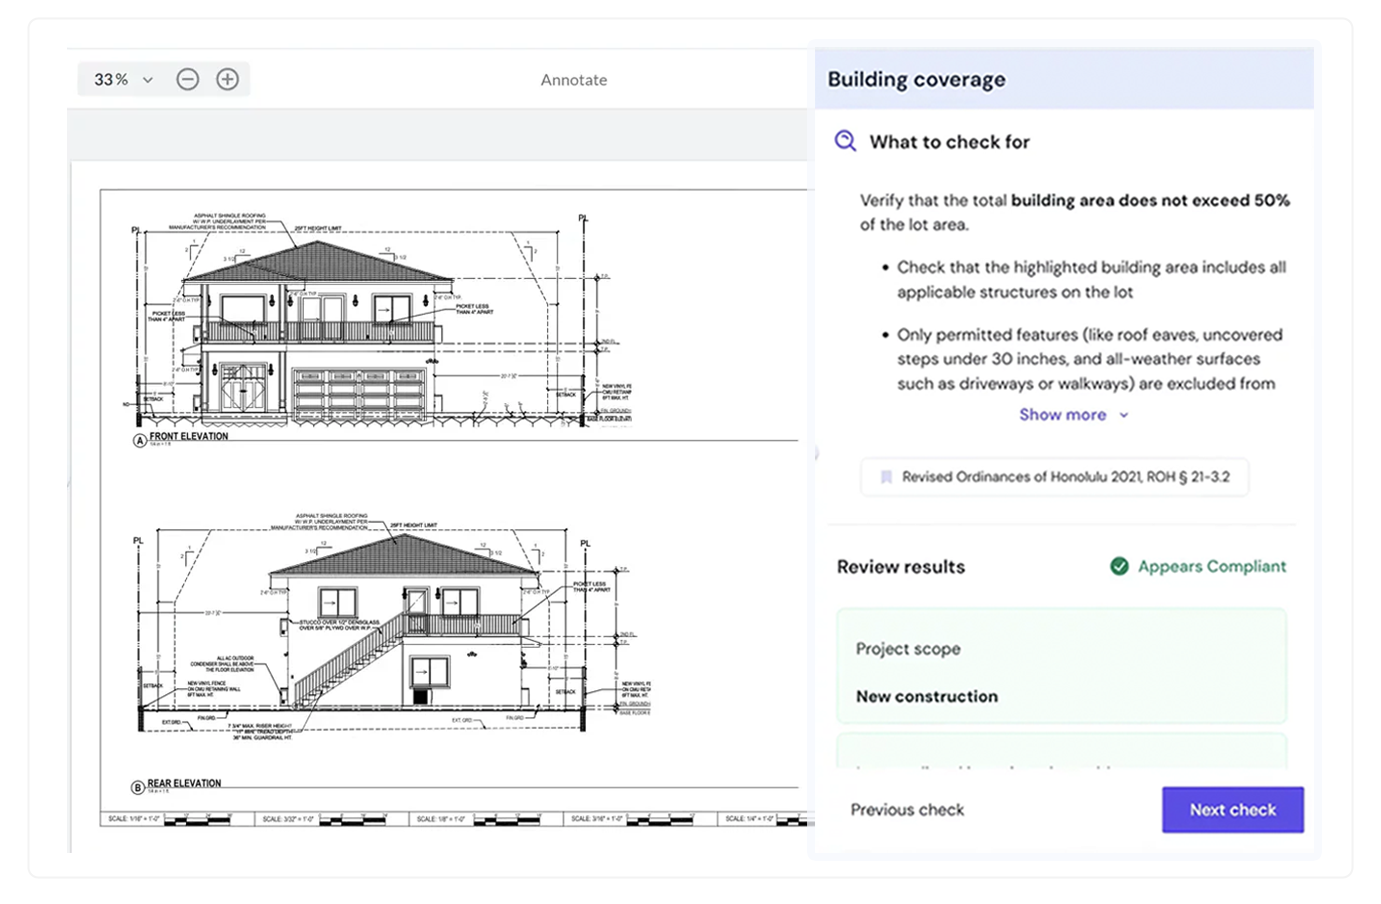Select the Annotate option

click(574, 80)
